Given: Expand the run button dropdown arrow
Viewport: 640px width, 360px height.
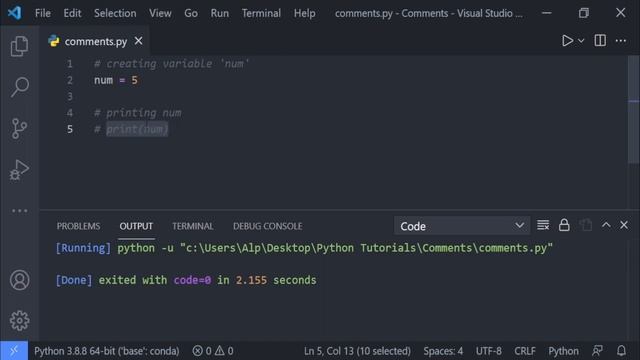Looking at the screenshot, I should point(581,41).
